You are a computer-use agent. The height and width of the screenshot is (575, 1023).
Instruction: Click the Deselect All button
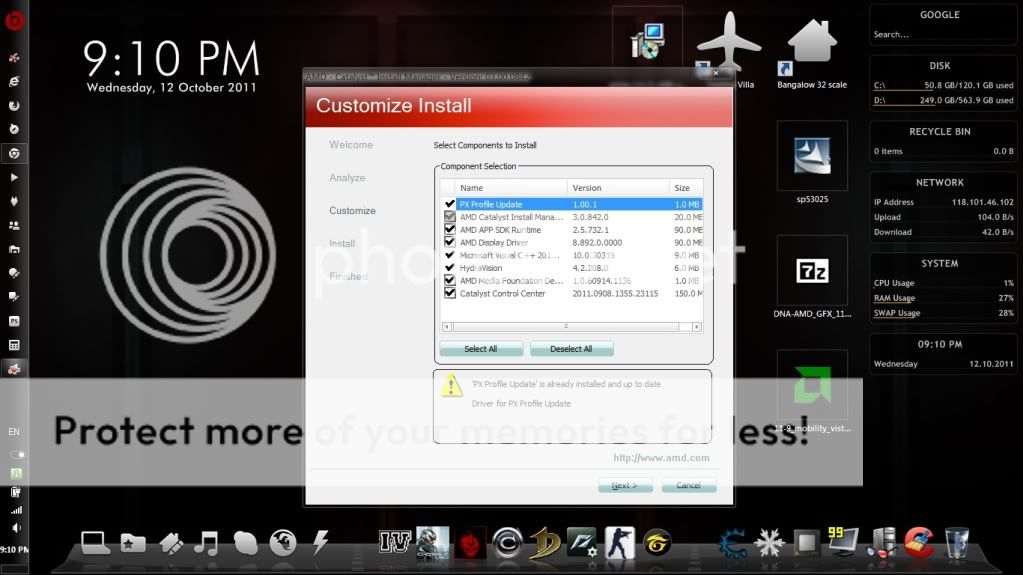pos(571,349)
